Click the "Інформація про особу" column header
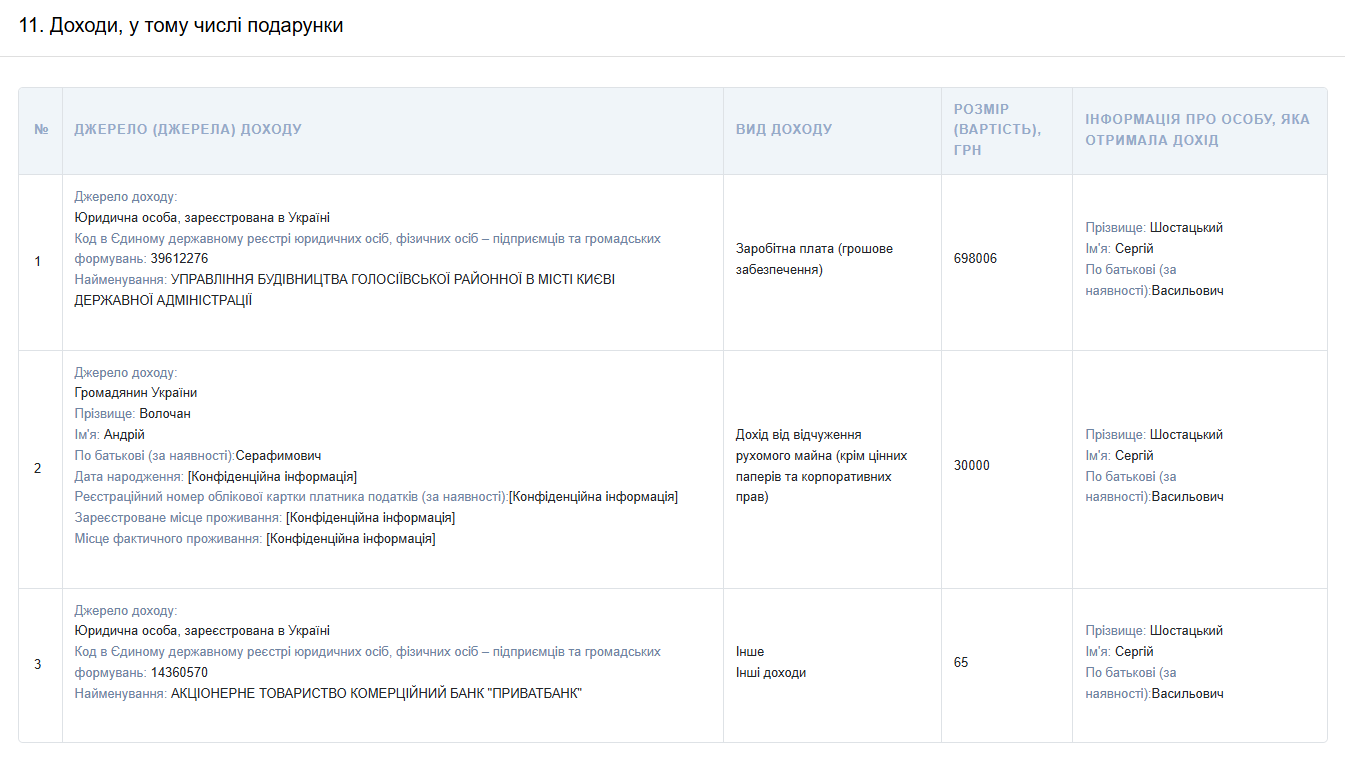 [1197, 130]
